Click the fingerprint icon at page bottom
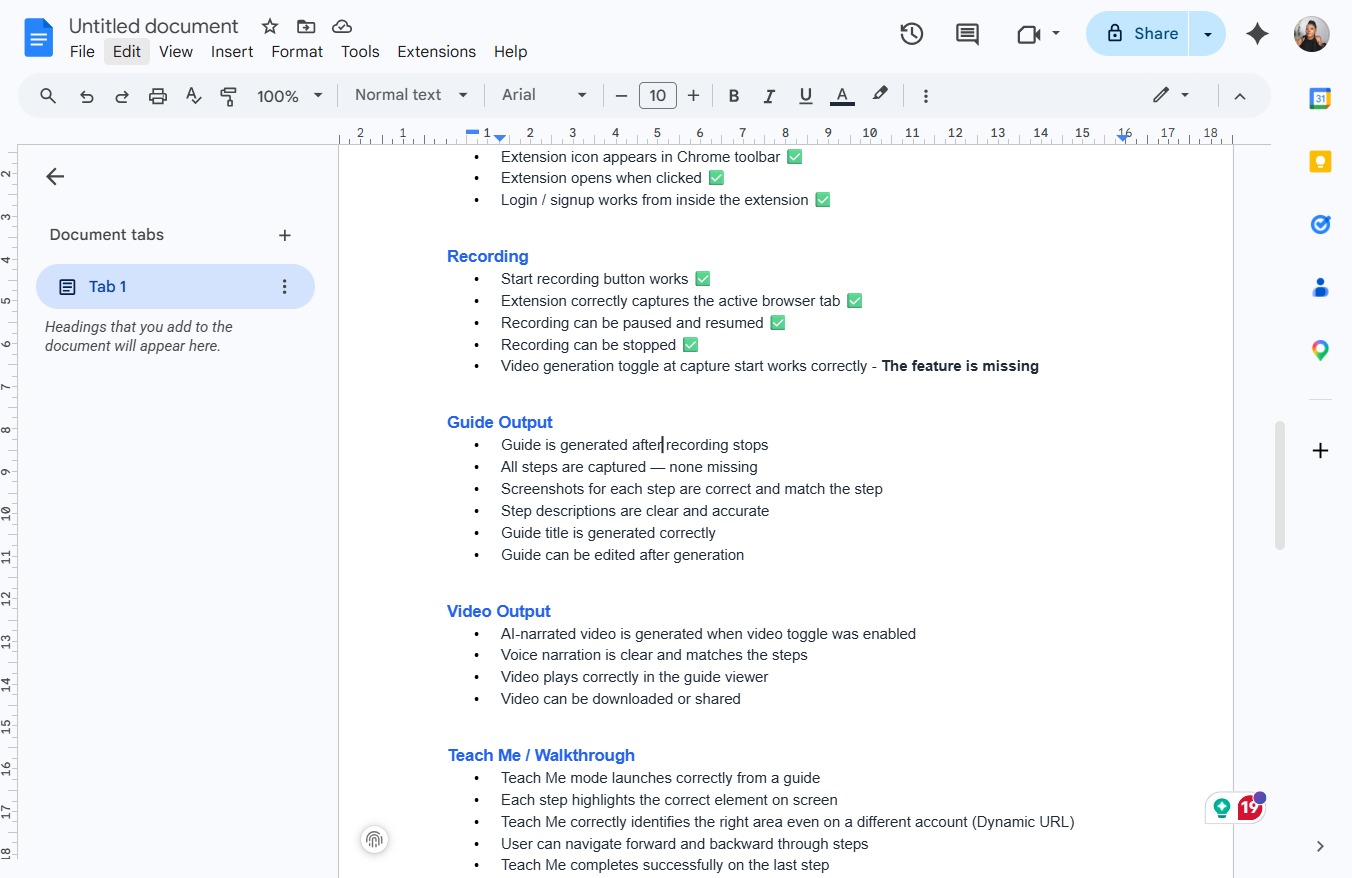Screen dimensions: 1352x878 tap(374, 840)
